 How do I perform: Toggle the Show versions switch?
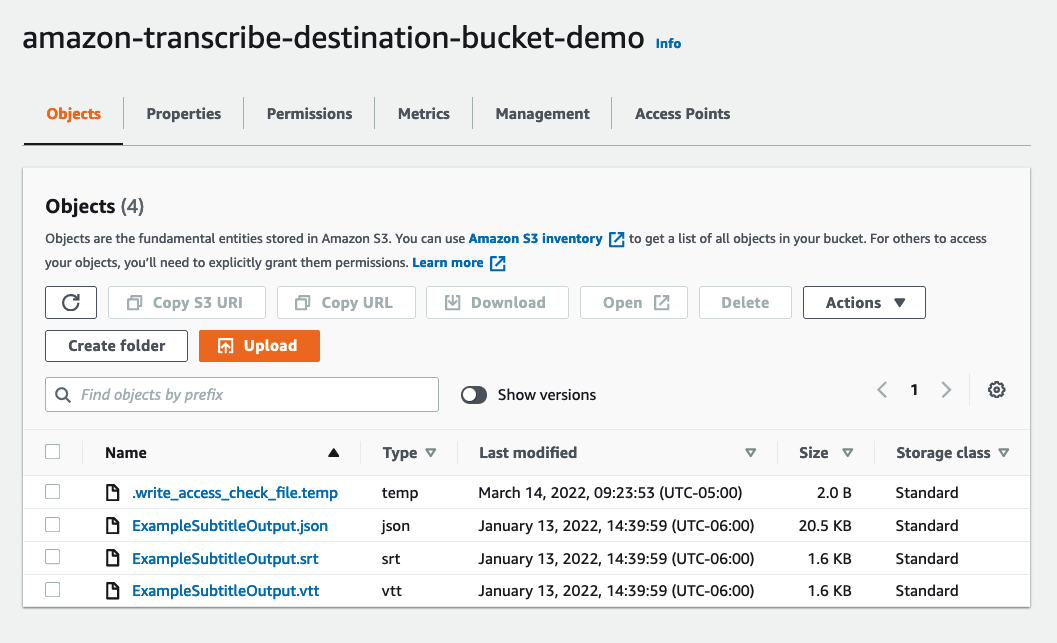[474, 395]
